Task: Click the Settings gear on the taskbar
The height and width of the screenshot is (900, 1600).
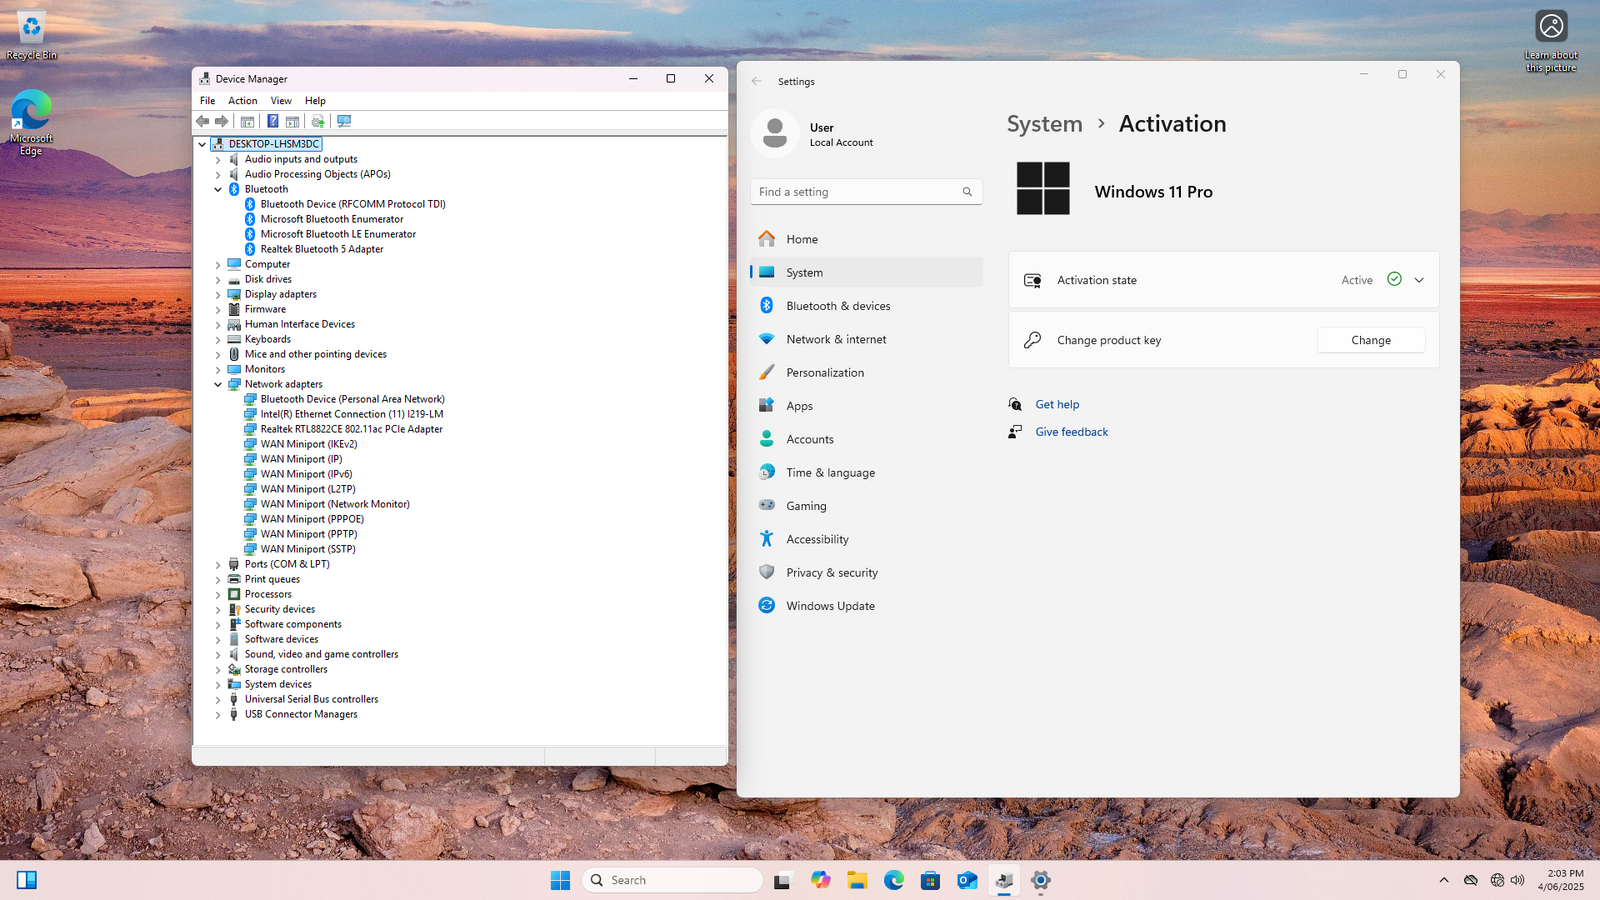Action: click(1040, 880)
